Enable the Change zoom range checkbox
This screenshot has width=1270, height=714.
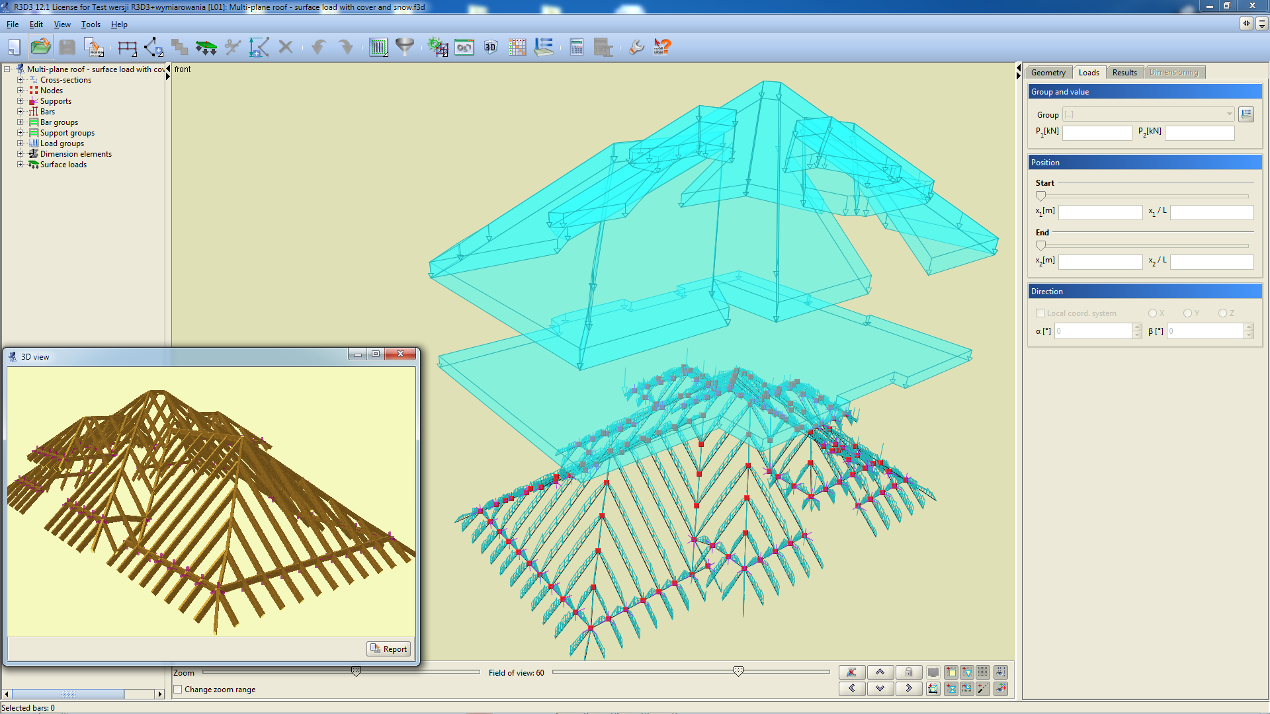click(x=178, y=690)
